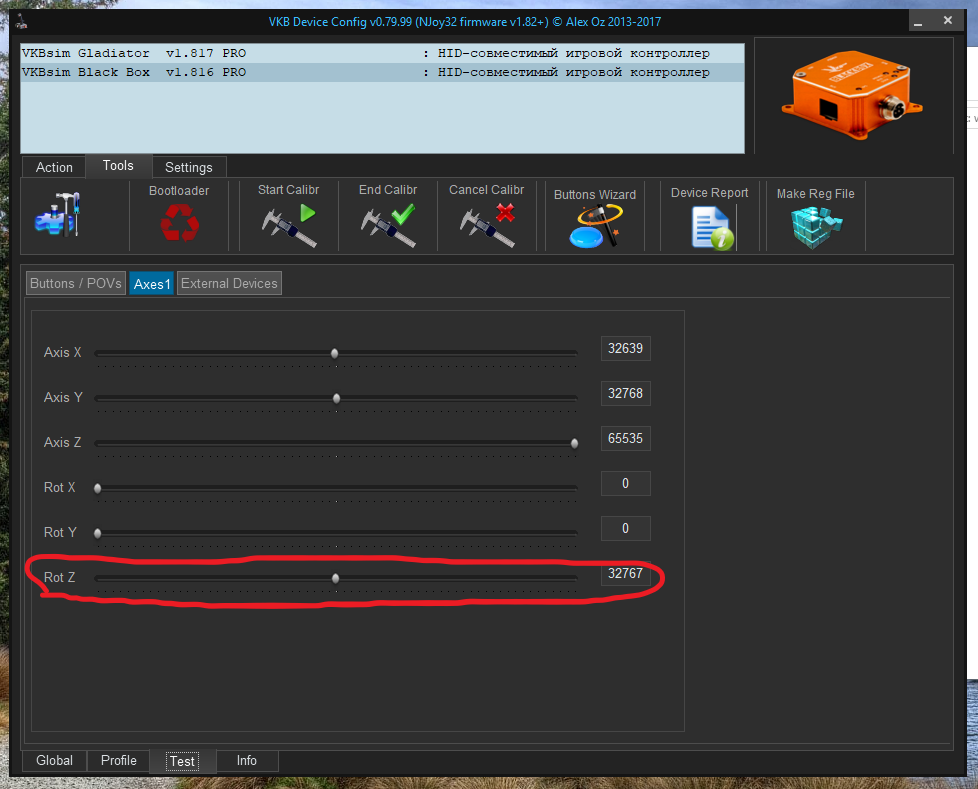Click the Axis Y value field 32768
978x789 pixels.
pyautogui.click(x=626, y=393)
